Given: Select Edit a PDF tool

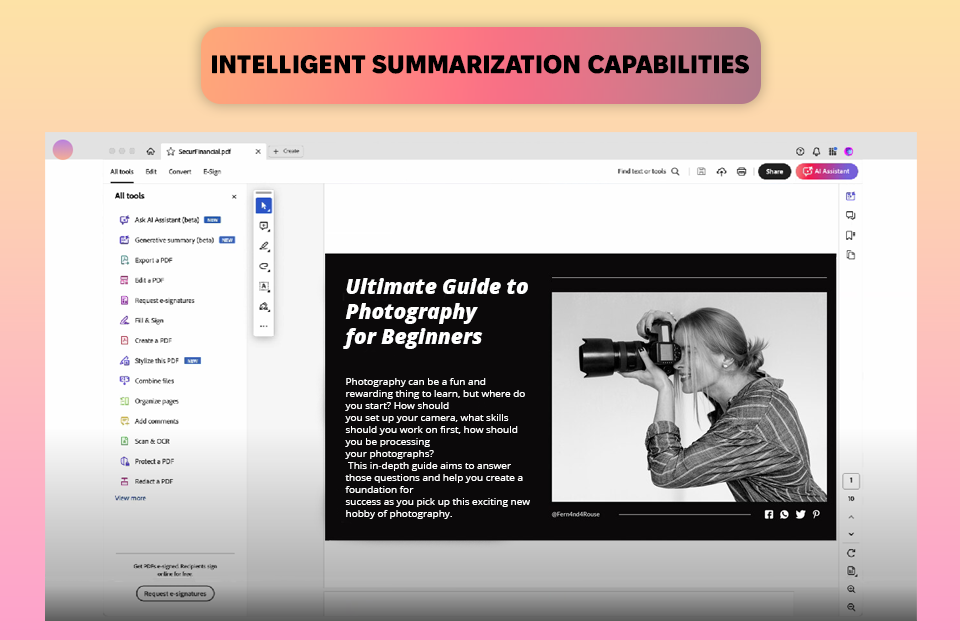Looking at the screenshot, I should point(142,280).
